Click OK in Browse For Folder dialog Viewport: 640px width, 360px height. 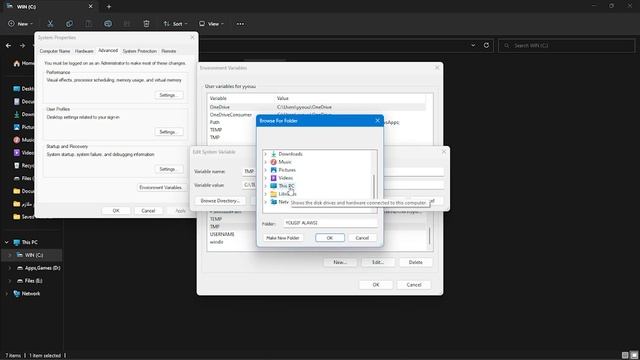[x=330, y=238]
